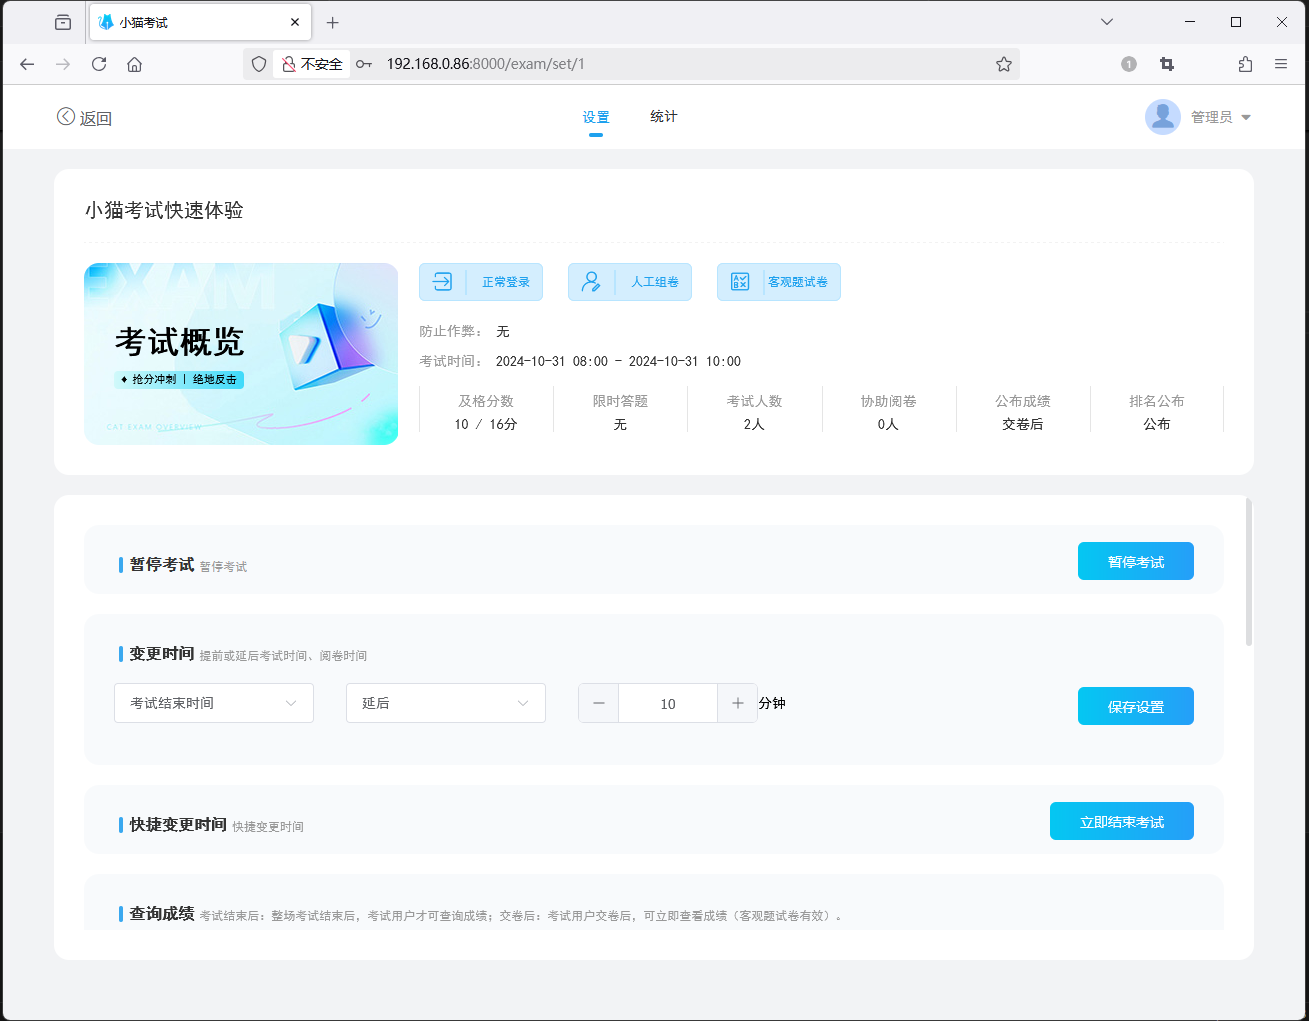Click the 人工组卷 person edit icon
This screenshot has height=1021, width=1309.
pos(591,282)
